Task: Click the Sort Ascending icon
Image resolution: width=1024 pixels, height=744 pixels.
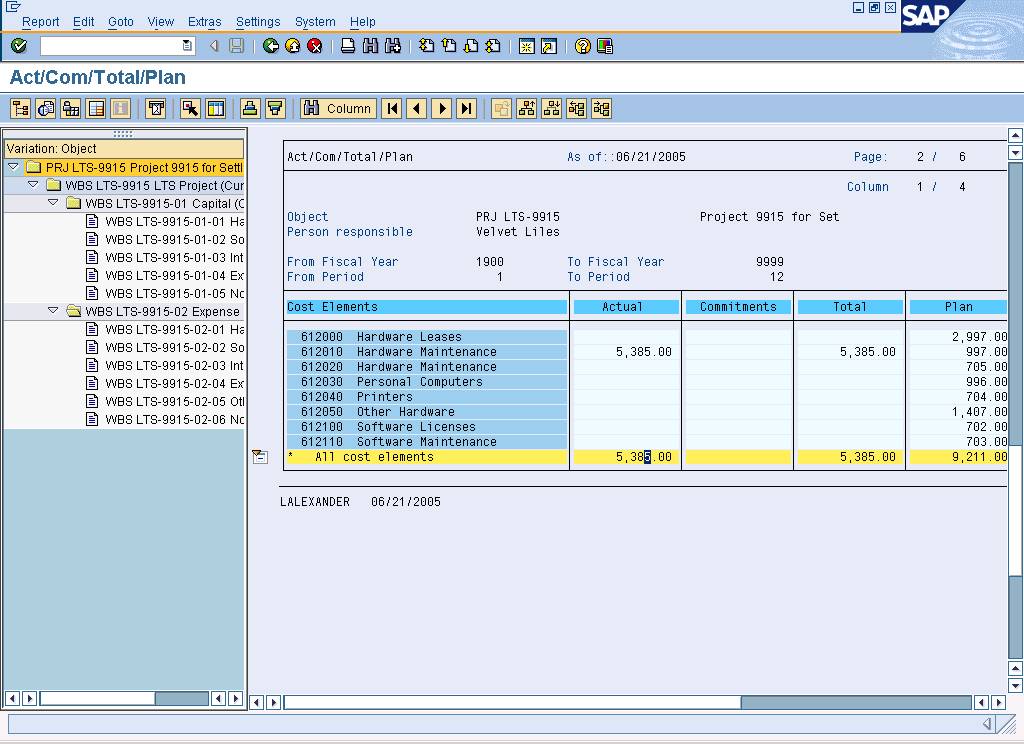Action: tap(249, 108)
